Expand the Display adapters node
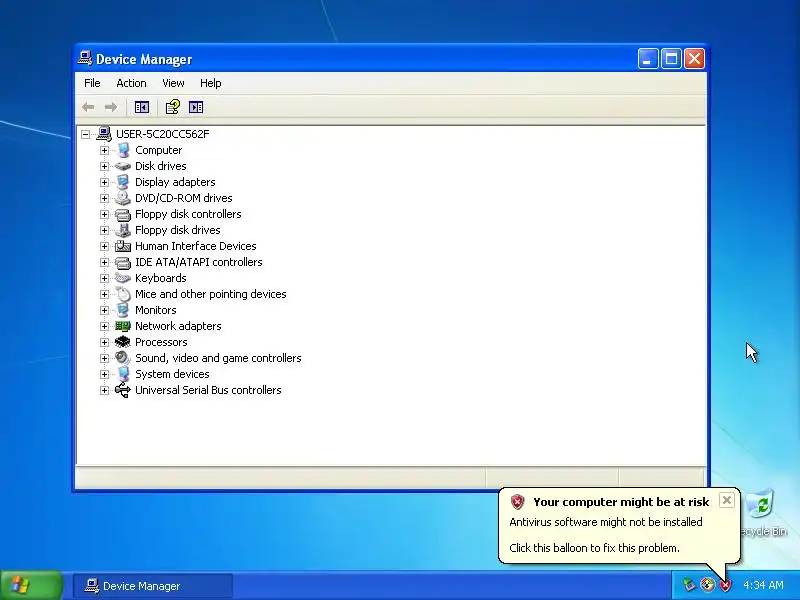The image size is (800, 600). pos(105,182)
